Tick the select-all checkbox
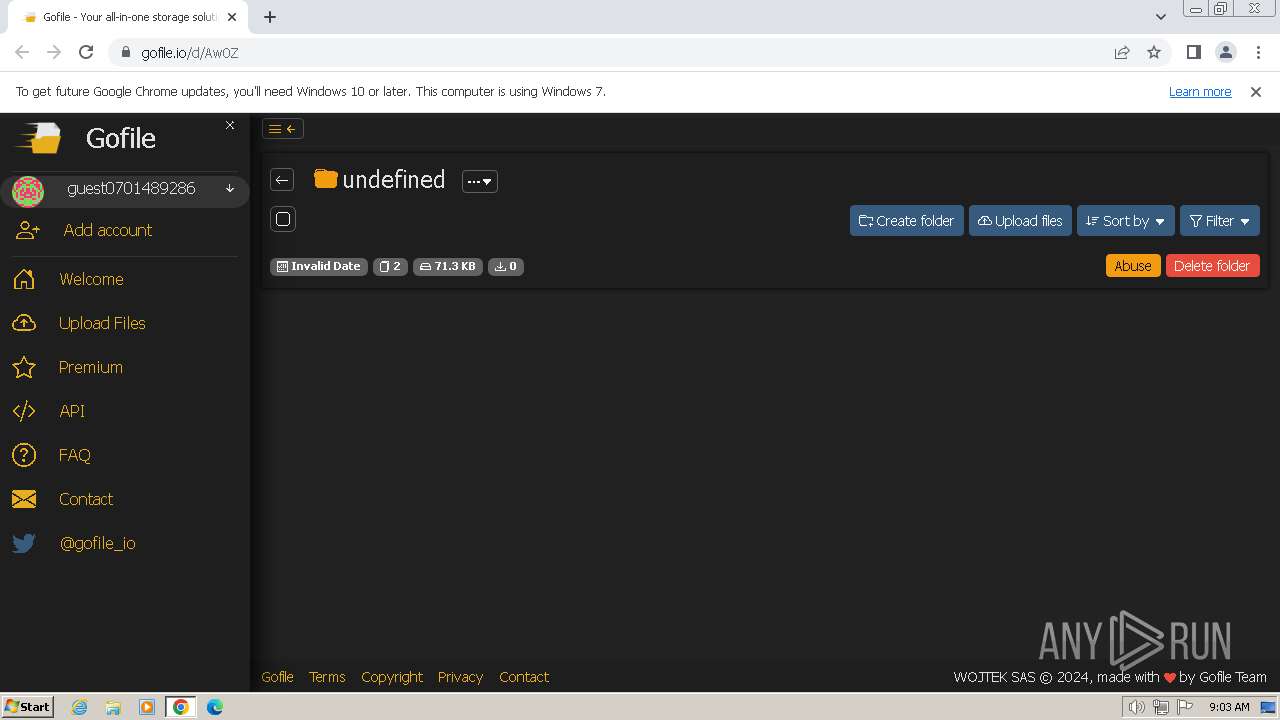This screenshot has height=720, width=1280. coord(283,219)
